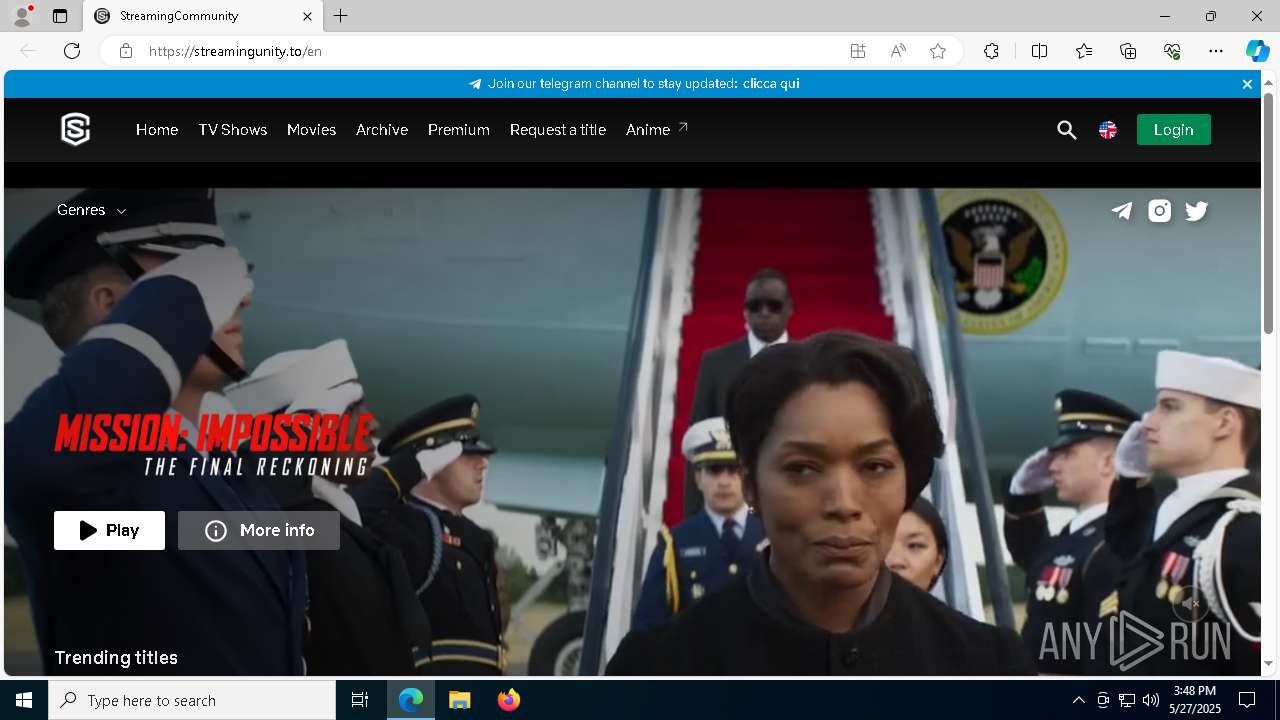Screen dimensions: 1280x720
Task: Open the Movies section
Action: coord(311,130)
